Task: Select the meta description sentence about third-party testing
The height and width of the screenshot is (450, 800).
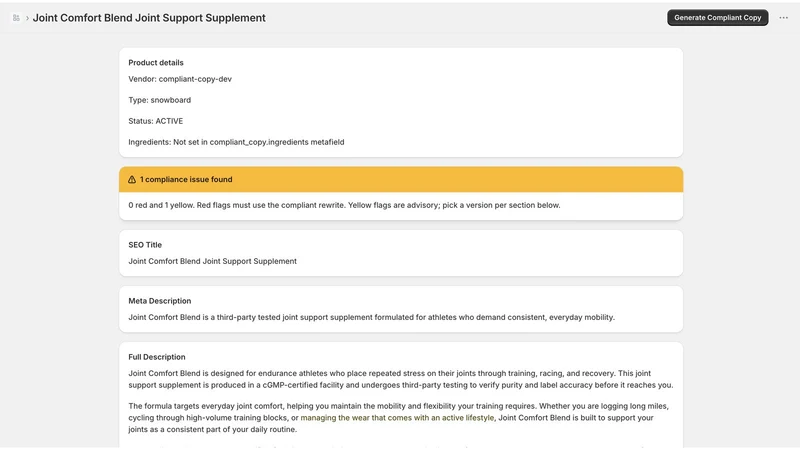Action: (371, 317)
